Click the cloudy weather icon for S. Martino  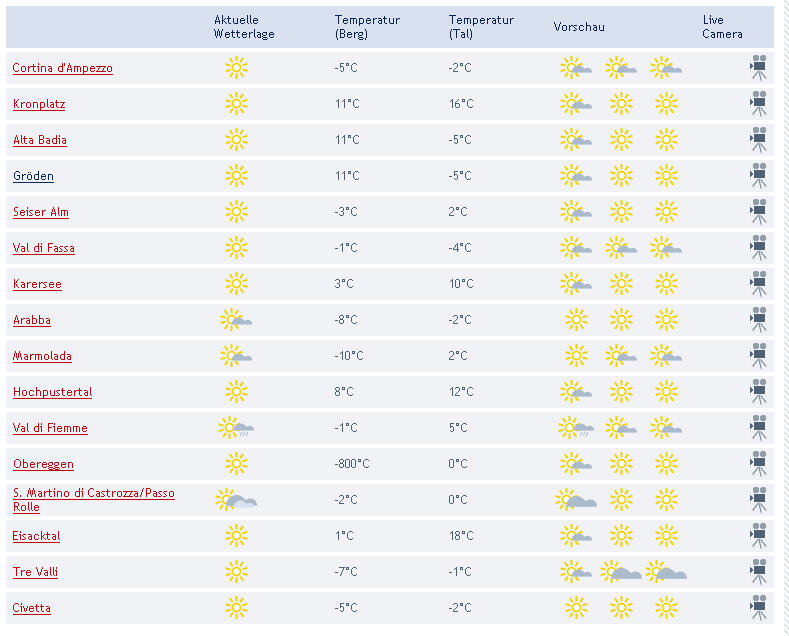235,500
